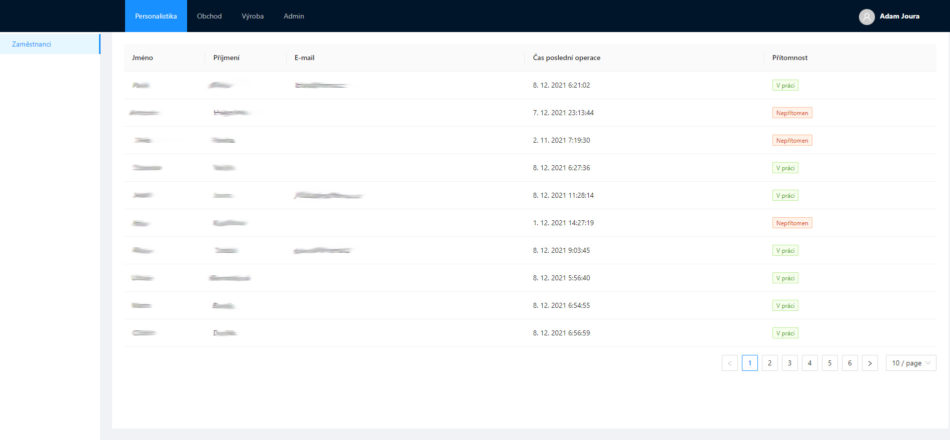950x440 pixels.
Task: Click the timestamp 8. 12. 2021 6:27:36
Action: tap(561, 168)
